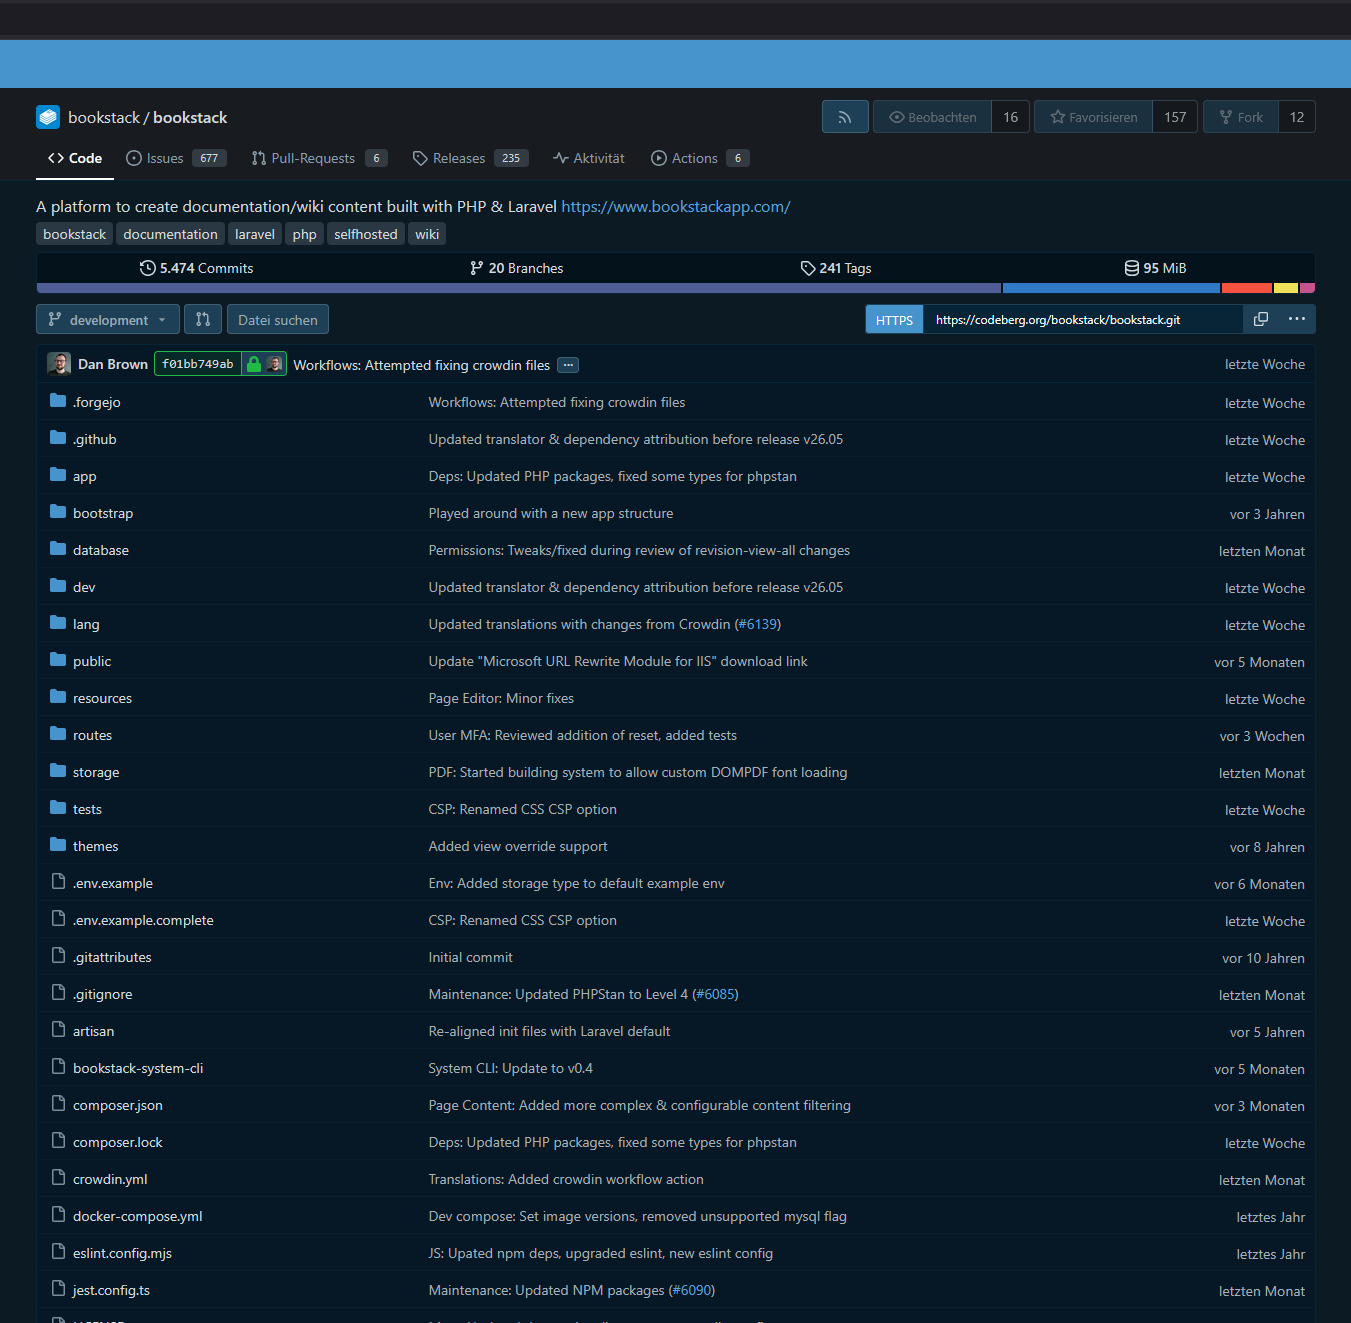This screenshot has width=1351, height=1323.
Task: Click the .env.example file icon
Action: (58, 882)
